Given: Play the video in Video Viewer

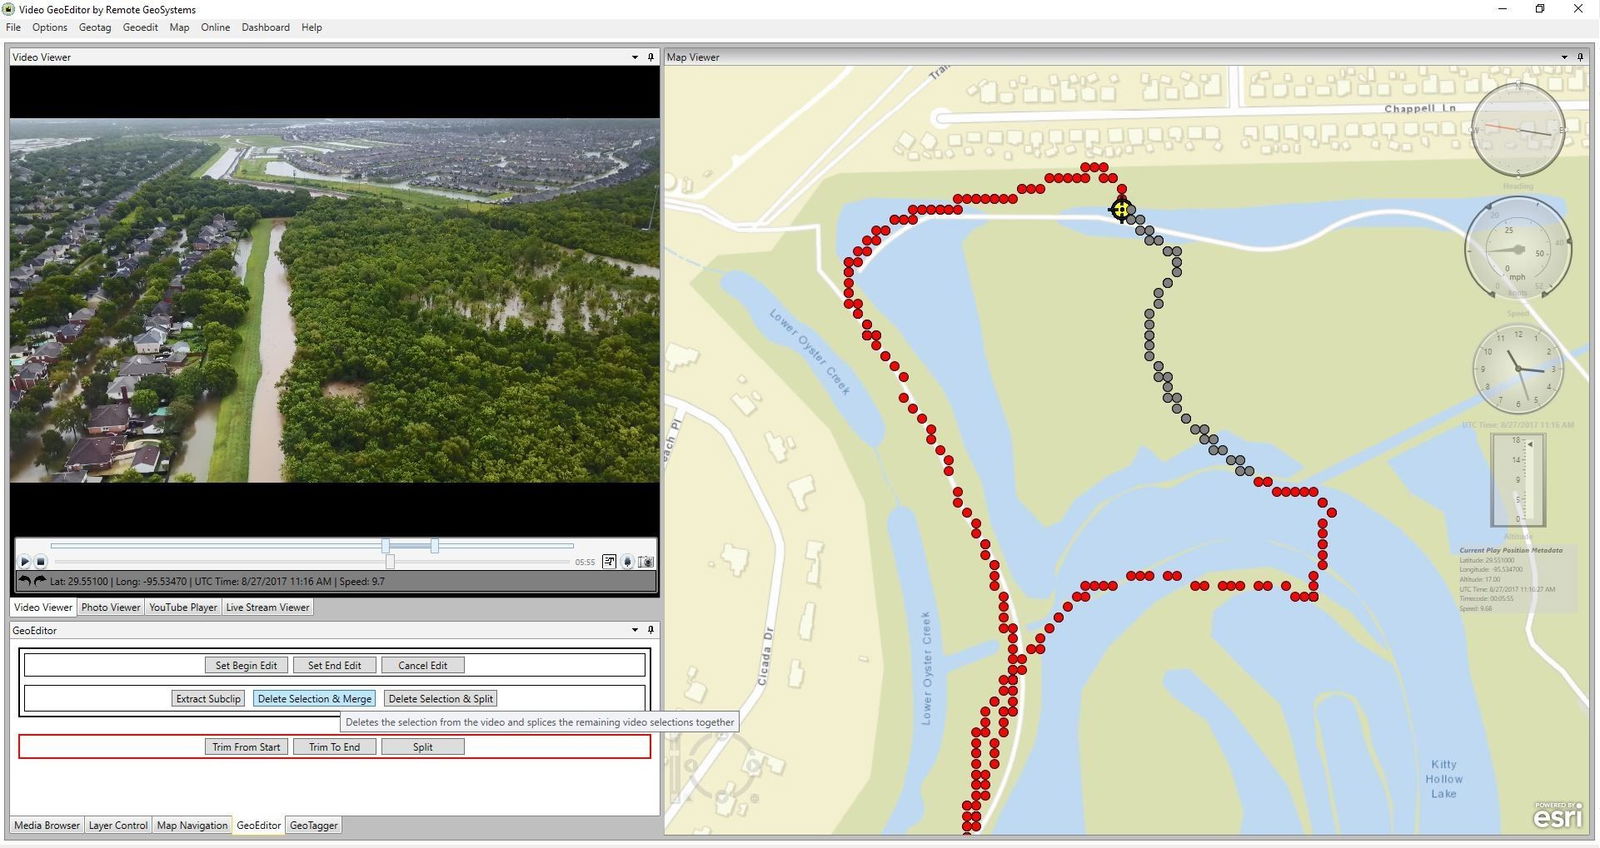Looking at the screenshot, I should point(25,562).
